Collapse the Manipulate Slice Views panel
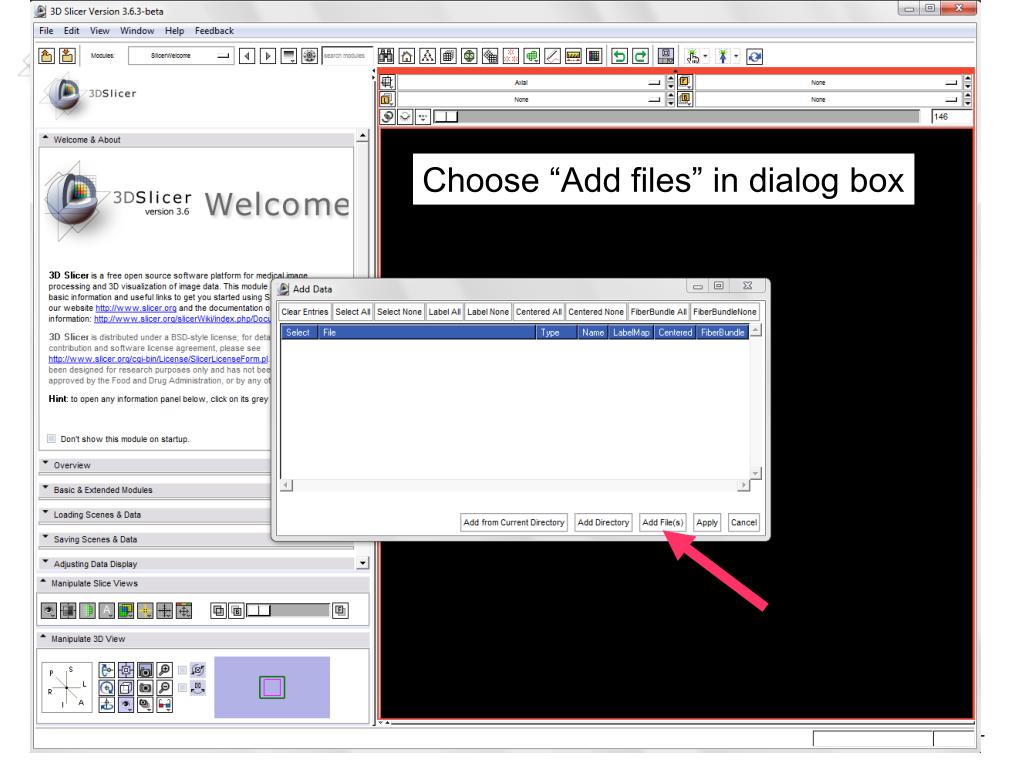1024x768 pixels. click(203, 583)
